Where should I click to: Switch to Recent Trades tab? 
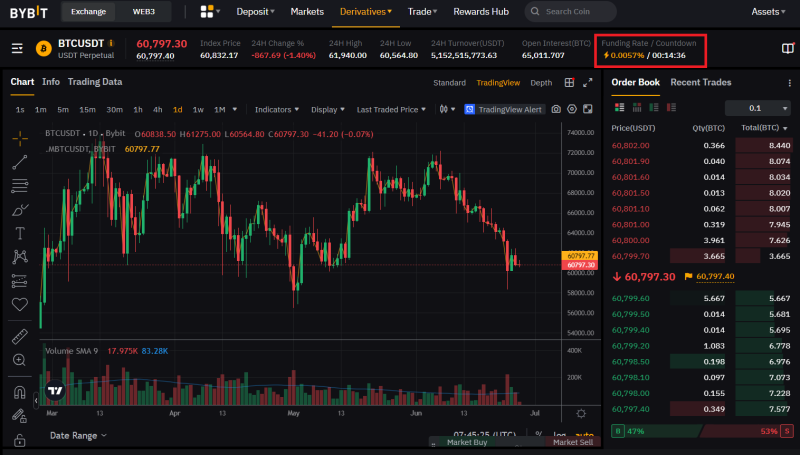pyautogui.click(x=701, y=82)
